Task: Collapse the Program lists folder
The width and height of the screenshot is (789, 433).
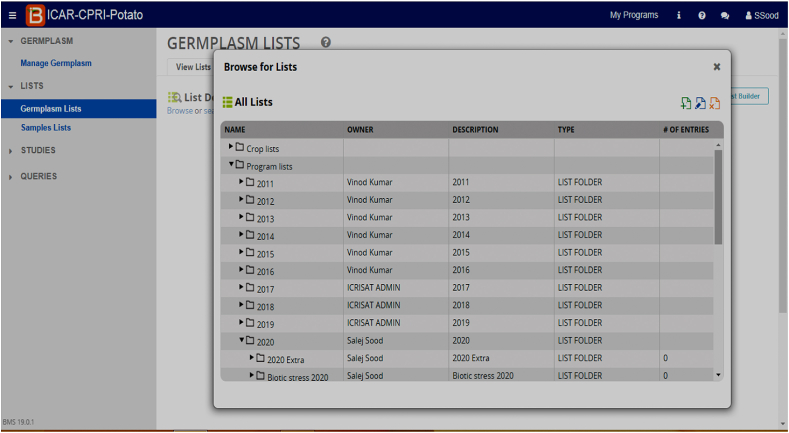Action: pos(231,165)
